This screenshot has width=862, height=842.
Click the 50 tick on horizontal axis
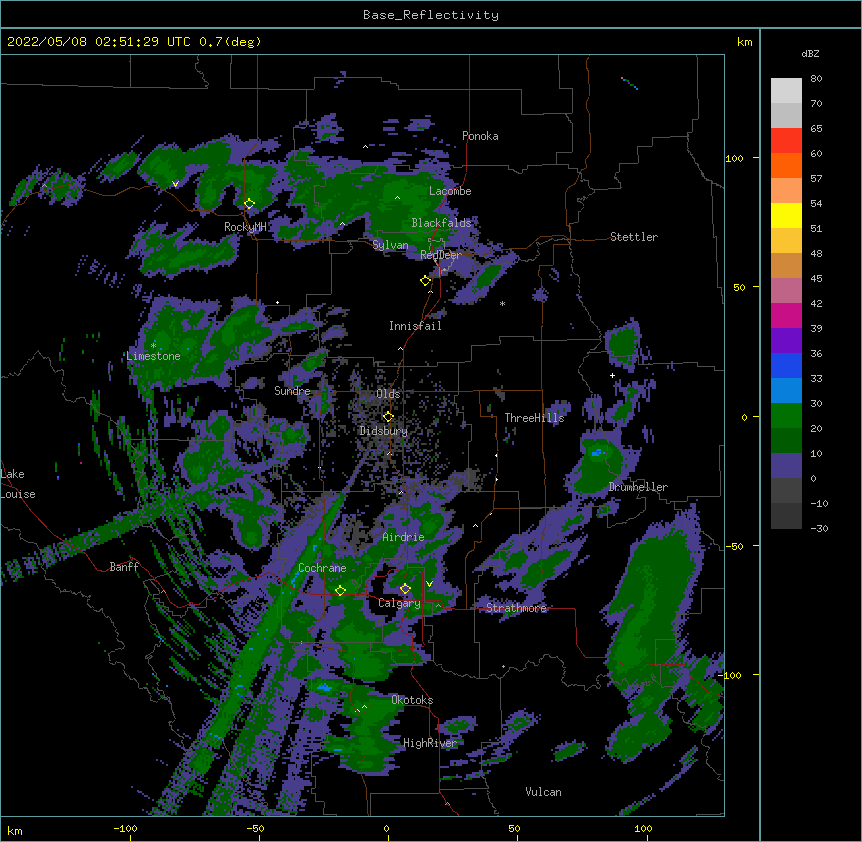pos(515,829)
